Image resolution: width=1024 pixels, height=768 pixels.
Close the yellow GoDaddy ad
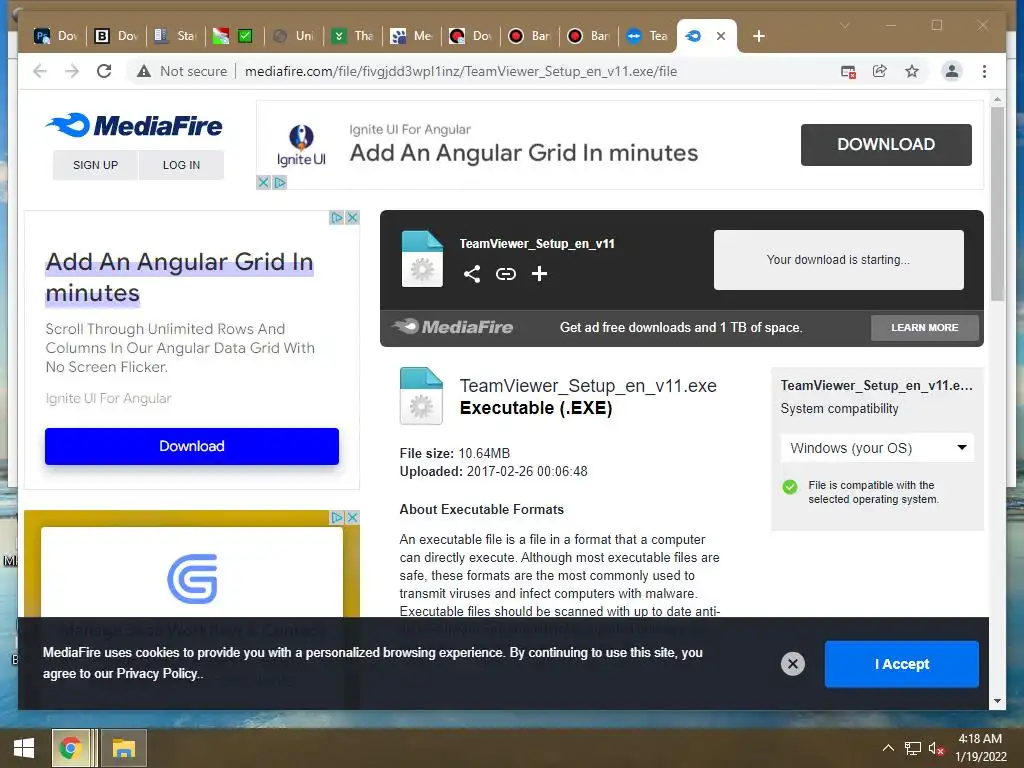(353, 517)
